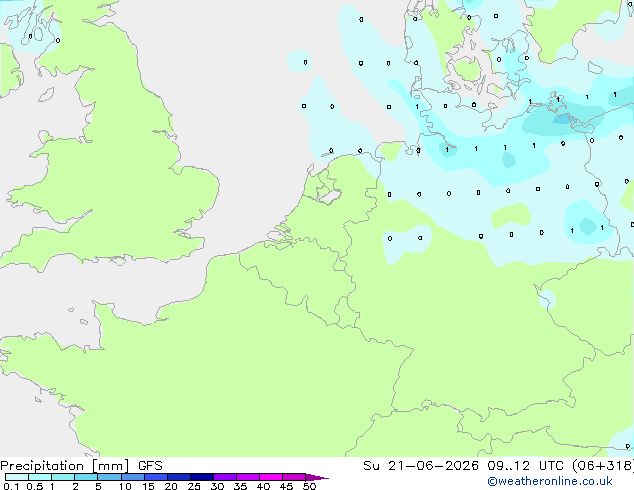Click the 30–35 mm purple swatch
This screenshot has width=634, height=490.
coord(225,477)
